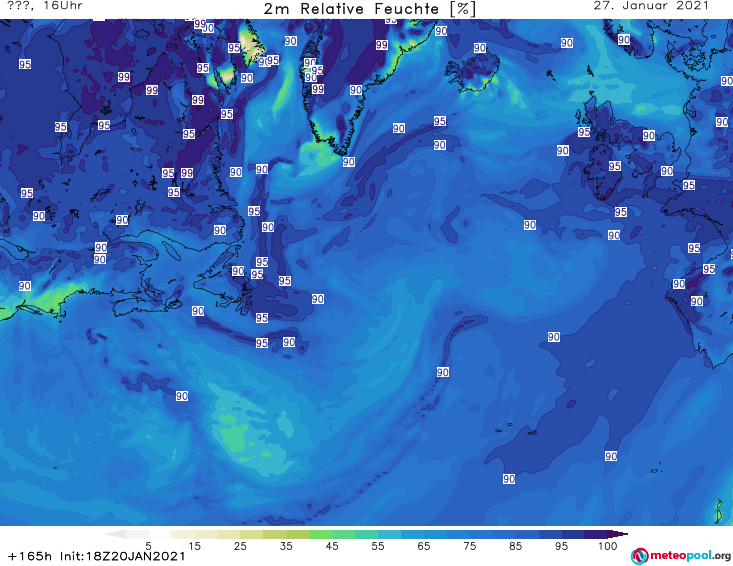Screen dimensions: 733x566
Task: Click the pale gray arrow starting the legend
Action: pyautogui.click(x=115, y=534)
